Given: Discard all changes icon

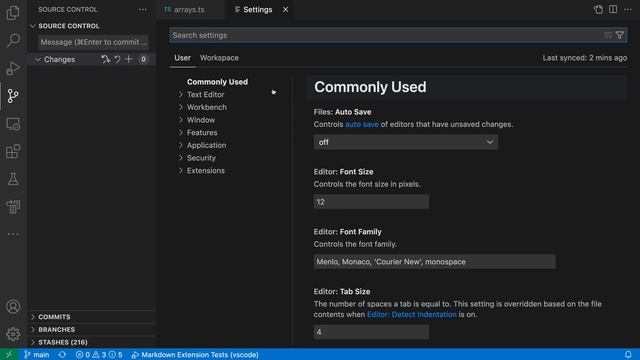Looking at the screenshot, I should pyautogui.click(x=118, y=59).
